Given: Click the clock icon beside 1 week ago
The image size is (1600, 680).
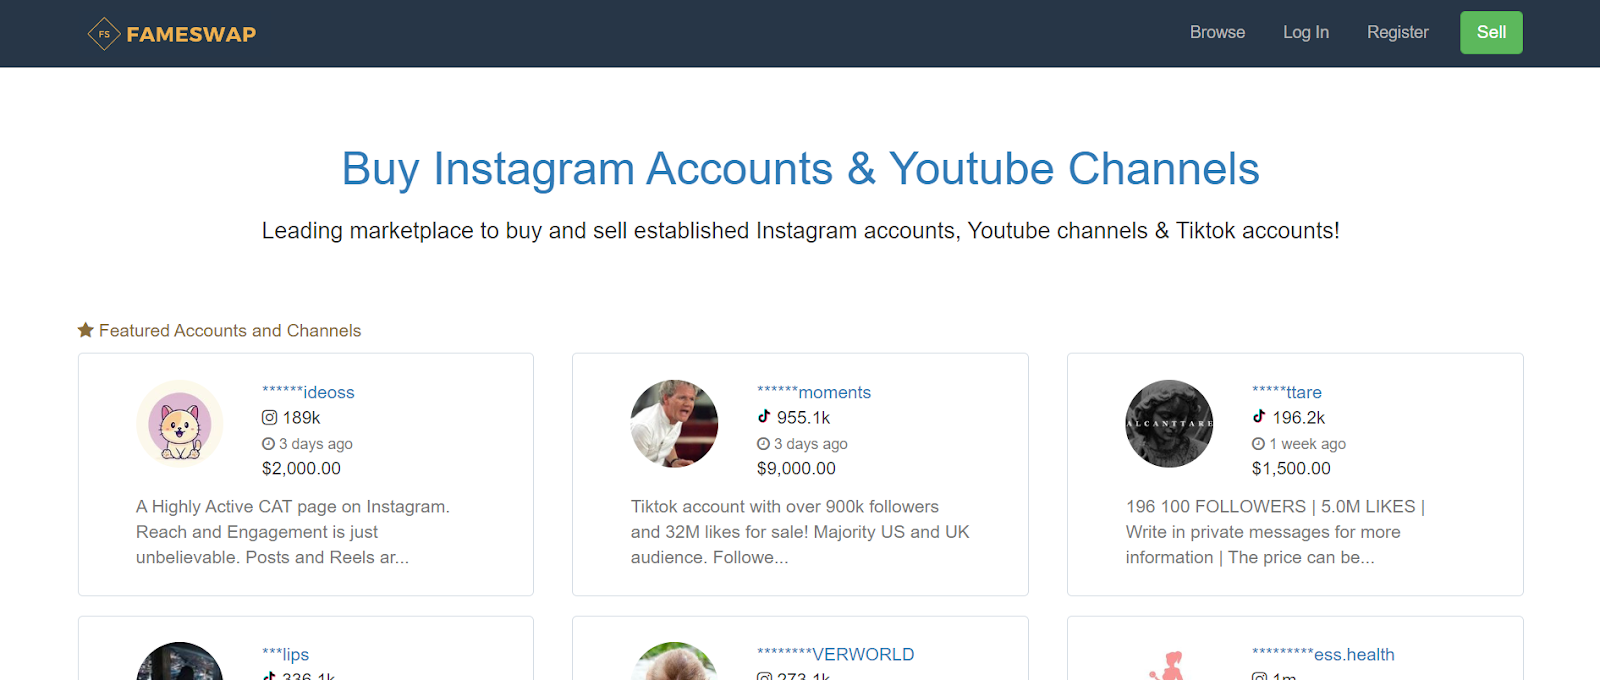Looking at the screenshot, I should (x=1258, y=444).
